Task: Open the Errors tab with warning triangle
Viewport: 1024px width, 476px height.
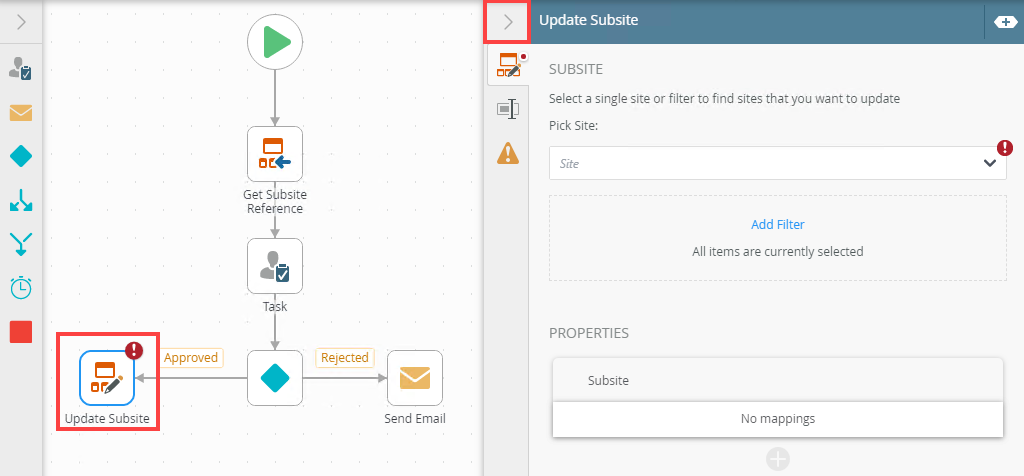Action: tap(508, 153)
